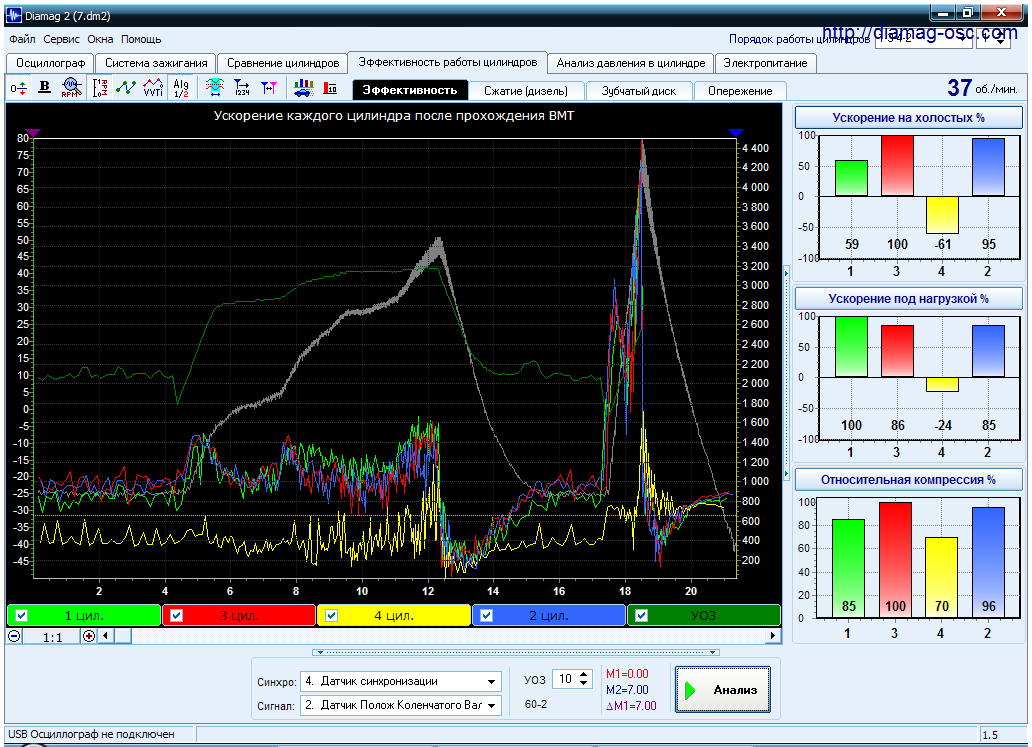Click the Ускорение на холостых % header

tap(908, 118)
